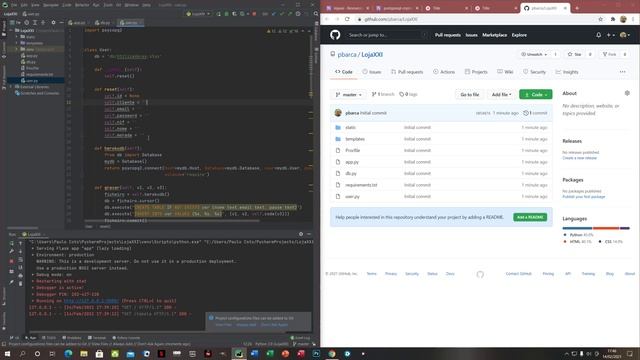640x360 pixels.
Task: Click the PyCharm taskbar icon
Action: pyautogui.click(x=239, y=354)
